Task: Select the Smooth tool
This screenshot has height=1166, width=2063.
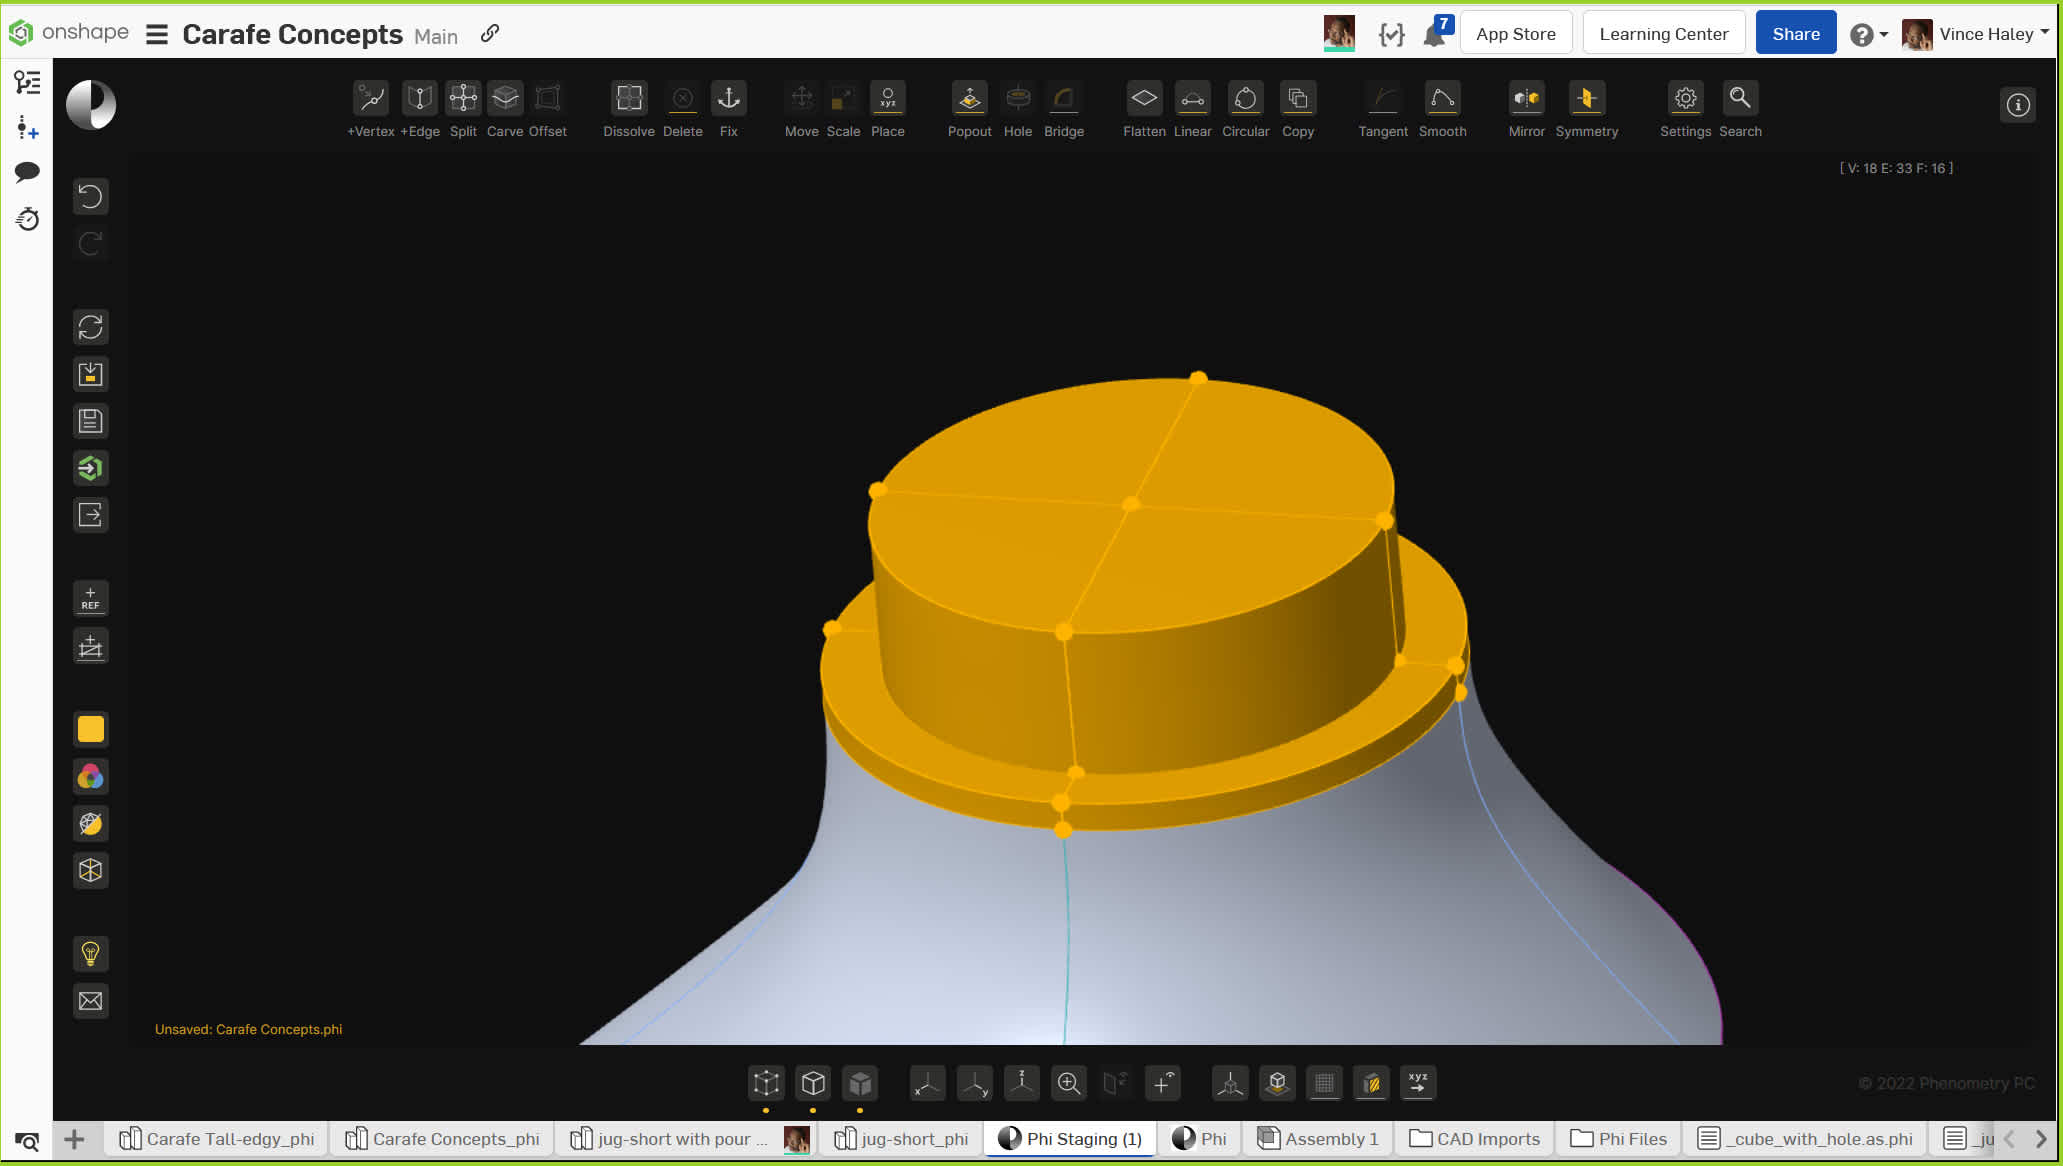Action: [x=1442, y=99]
